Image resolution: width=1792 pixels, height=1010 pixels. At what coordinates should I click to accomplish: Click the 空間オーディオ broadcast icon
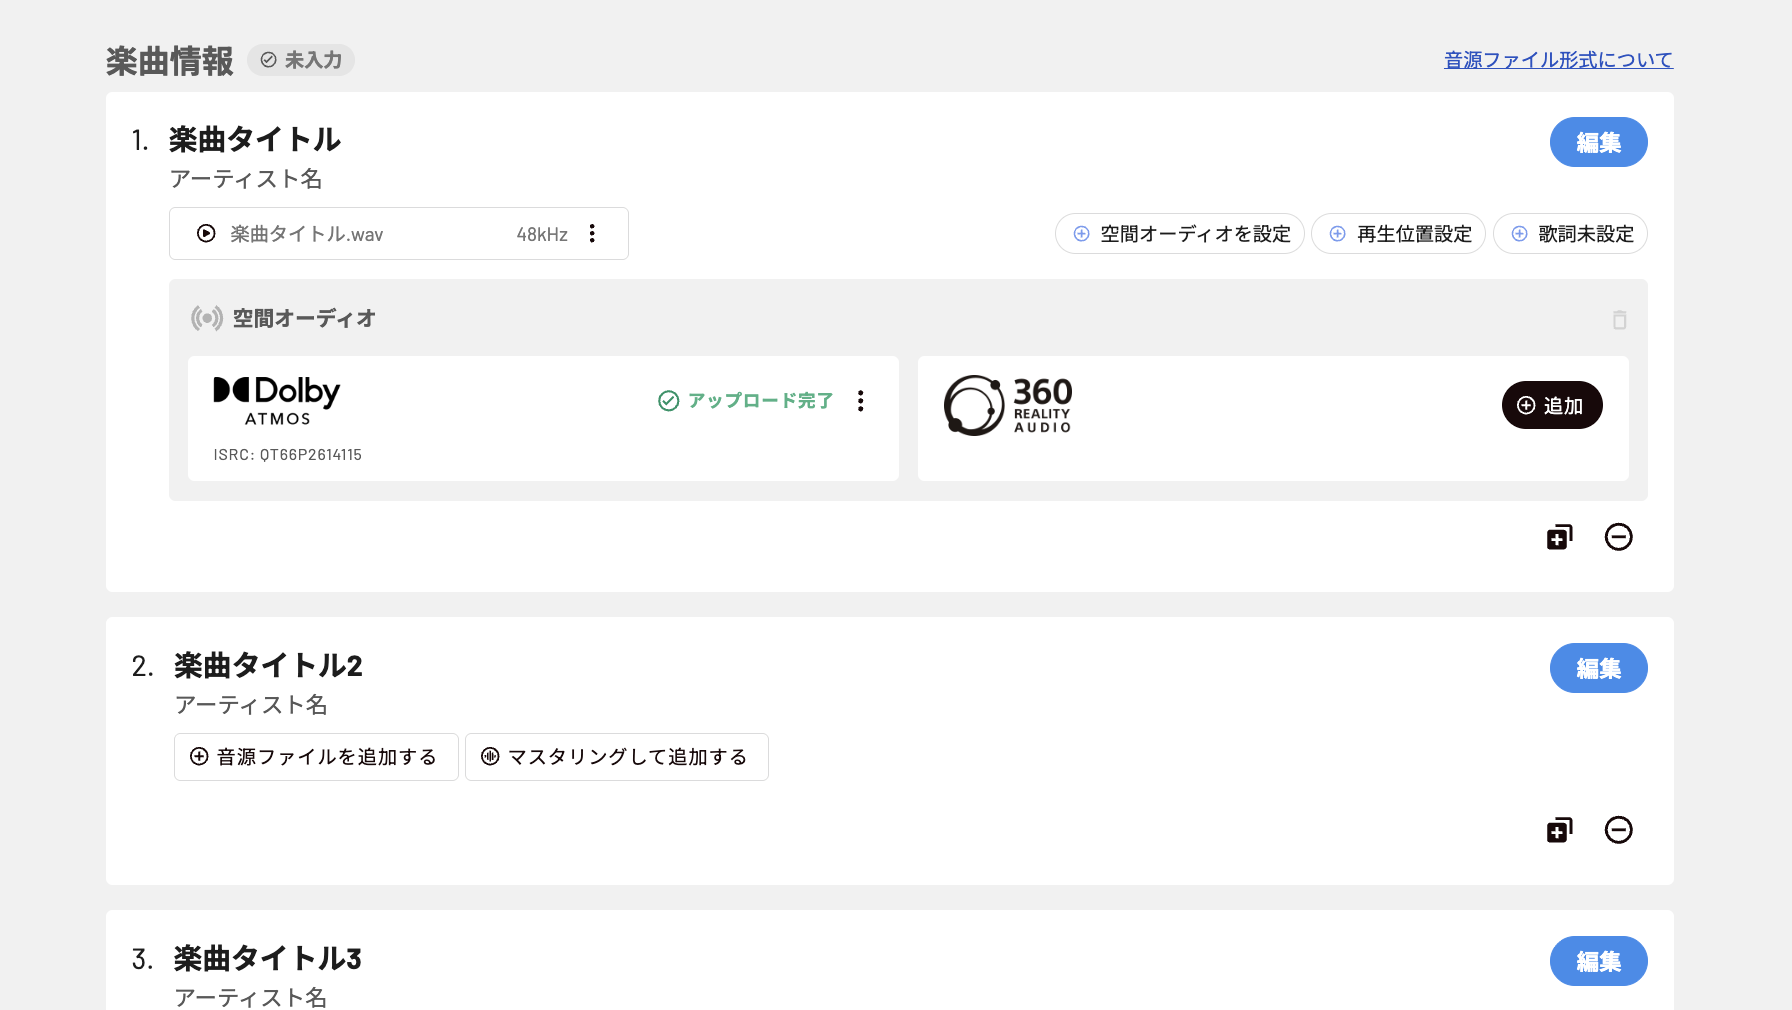point(207,319)
